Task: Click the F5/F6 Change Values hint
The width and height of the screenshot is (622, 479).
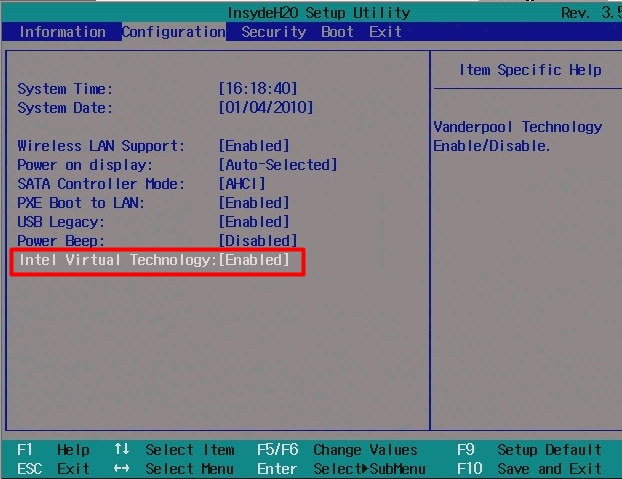Action: click(x=337, y=450)
